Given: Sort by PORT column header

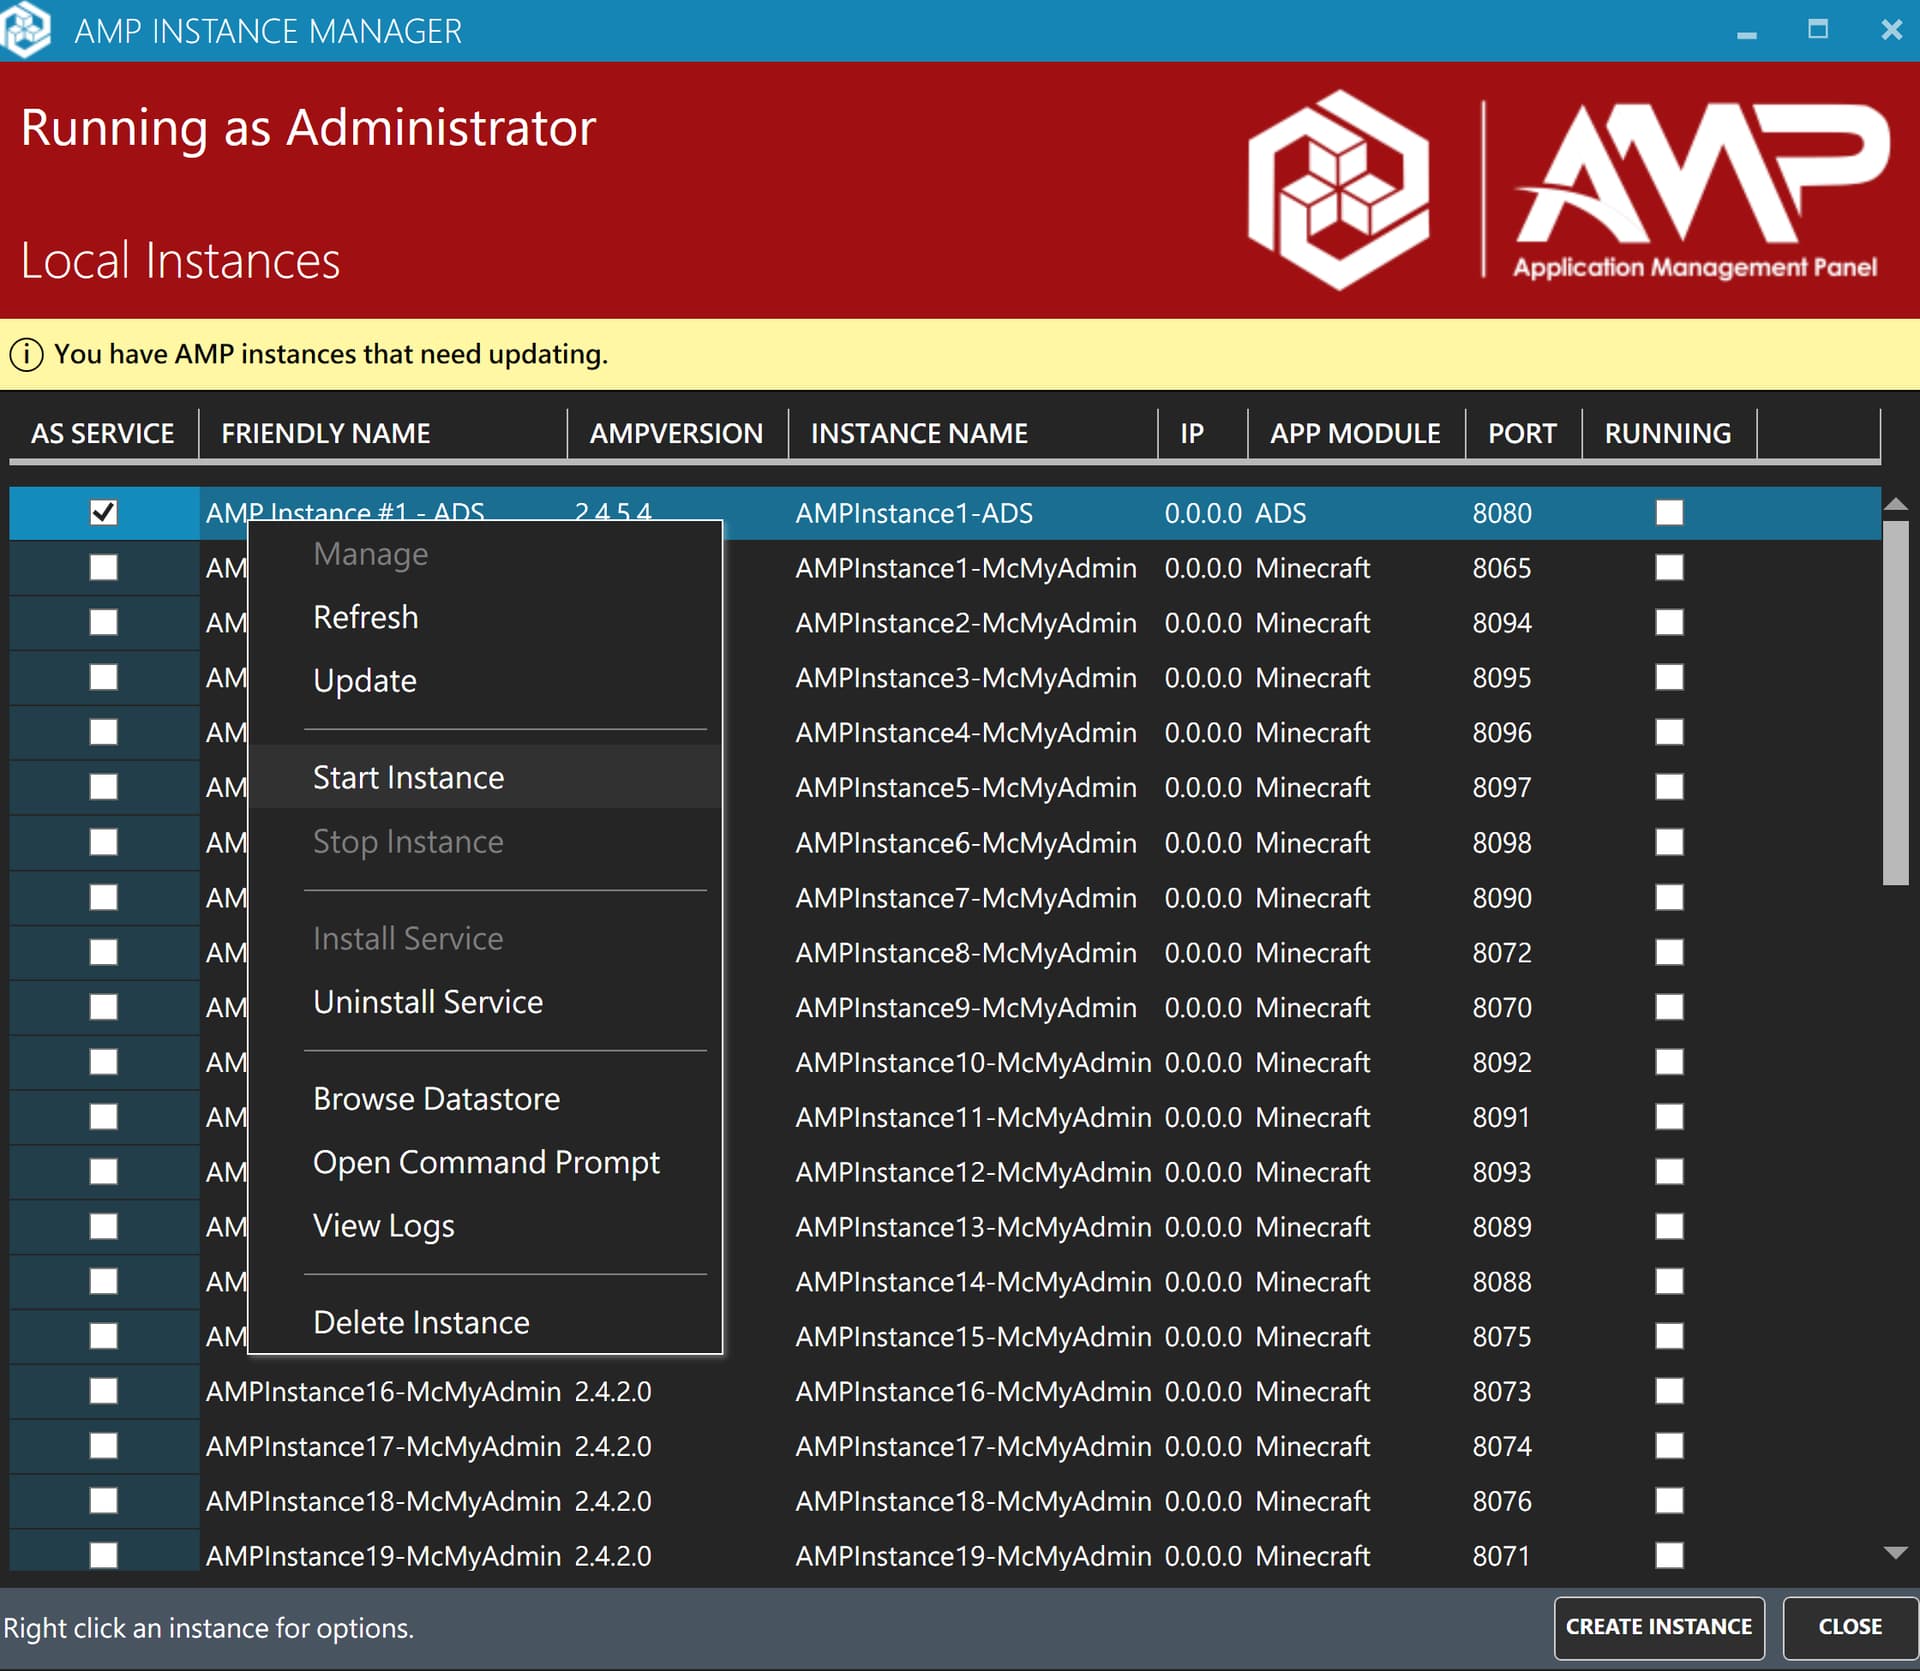Looking at the screenshot, I should [x=1523, y=434].
